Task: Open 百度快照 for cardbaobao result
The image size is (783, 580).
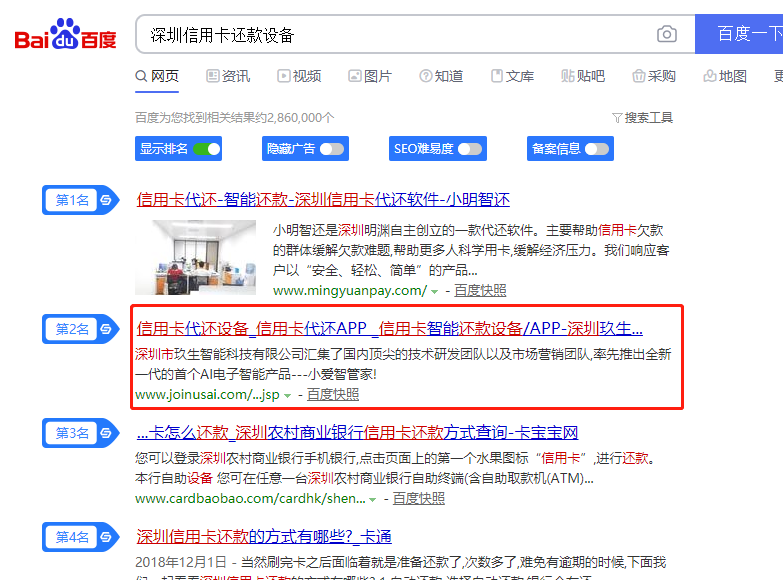Action: (x=418, y=499)
